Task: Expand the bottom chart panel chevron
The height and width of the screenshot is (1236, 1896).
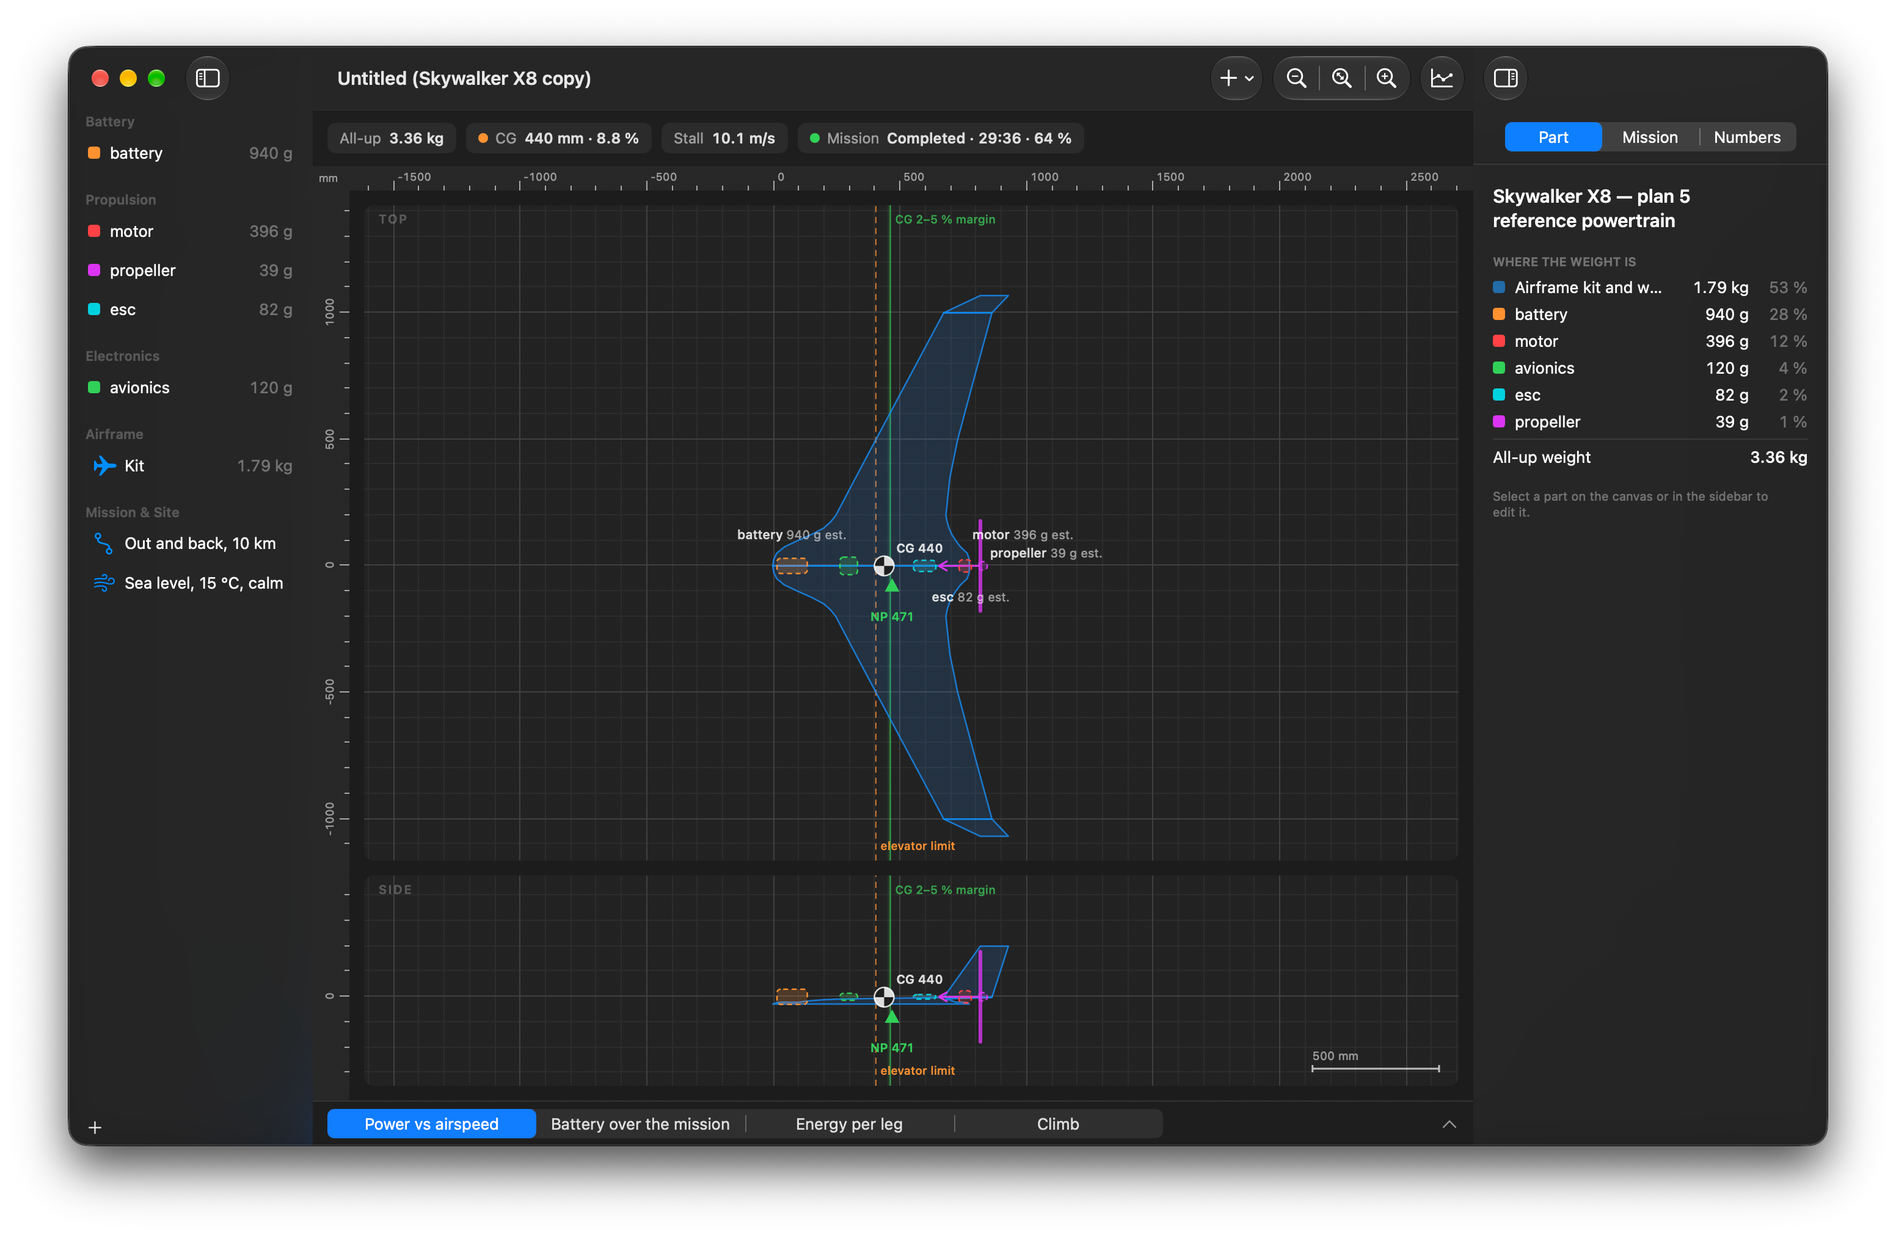Action: click(x=1449, y=1124)
